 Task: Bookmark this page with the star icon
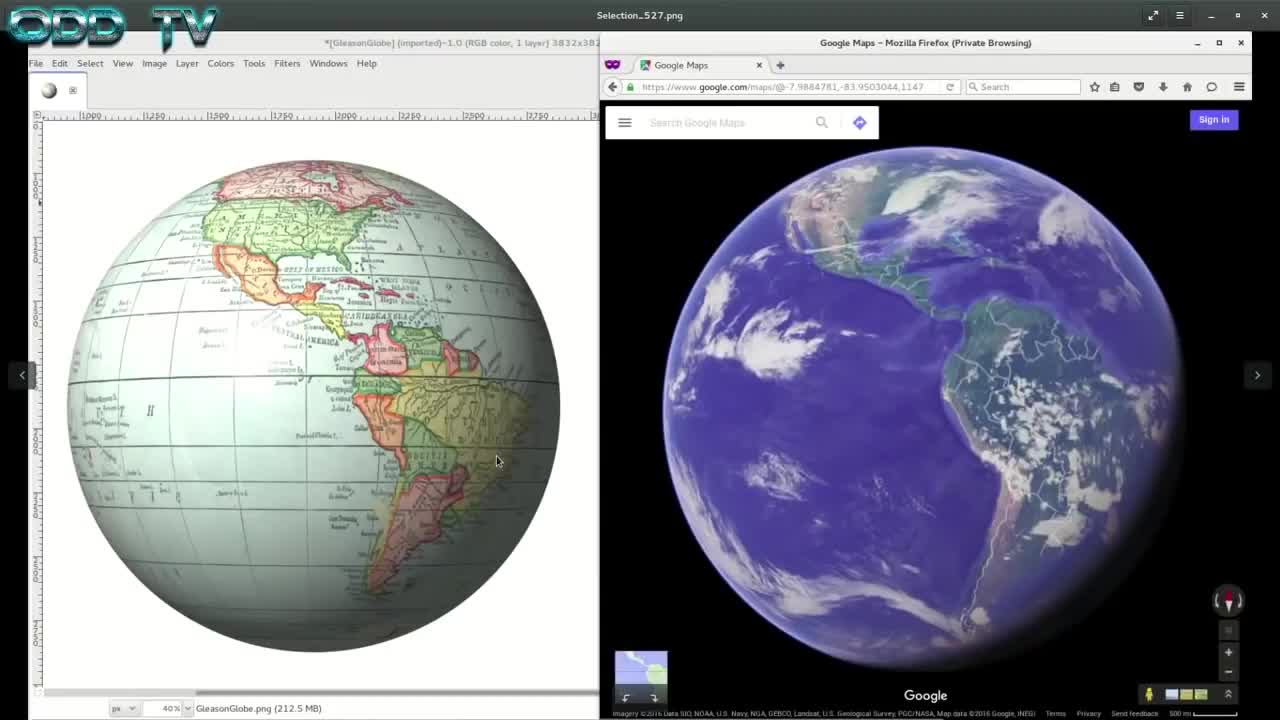click(x=1094, y=87)
